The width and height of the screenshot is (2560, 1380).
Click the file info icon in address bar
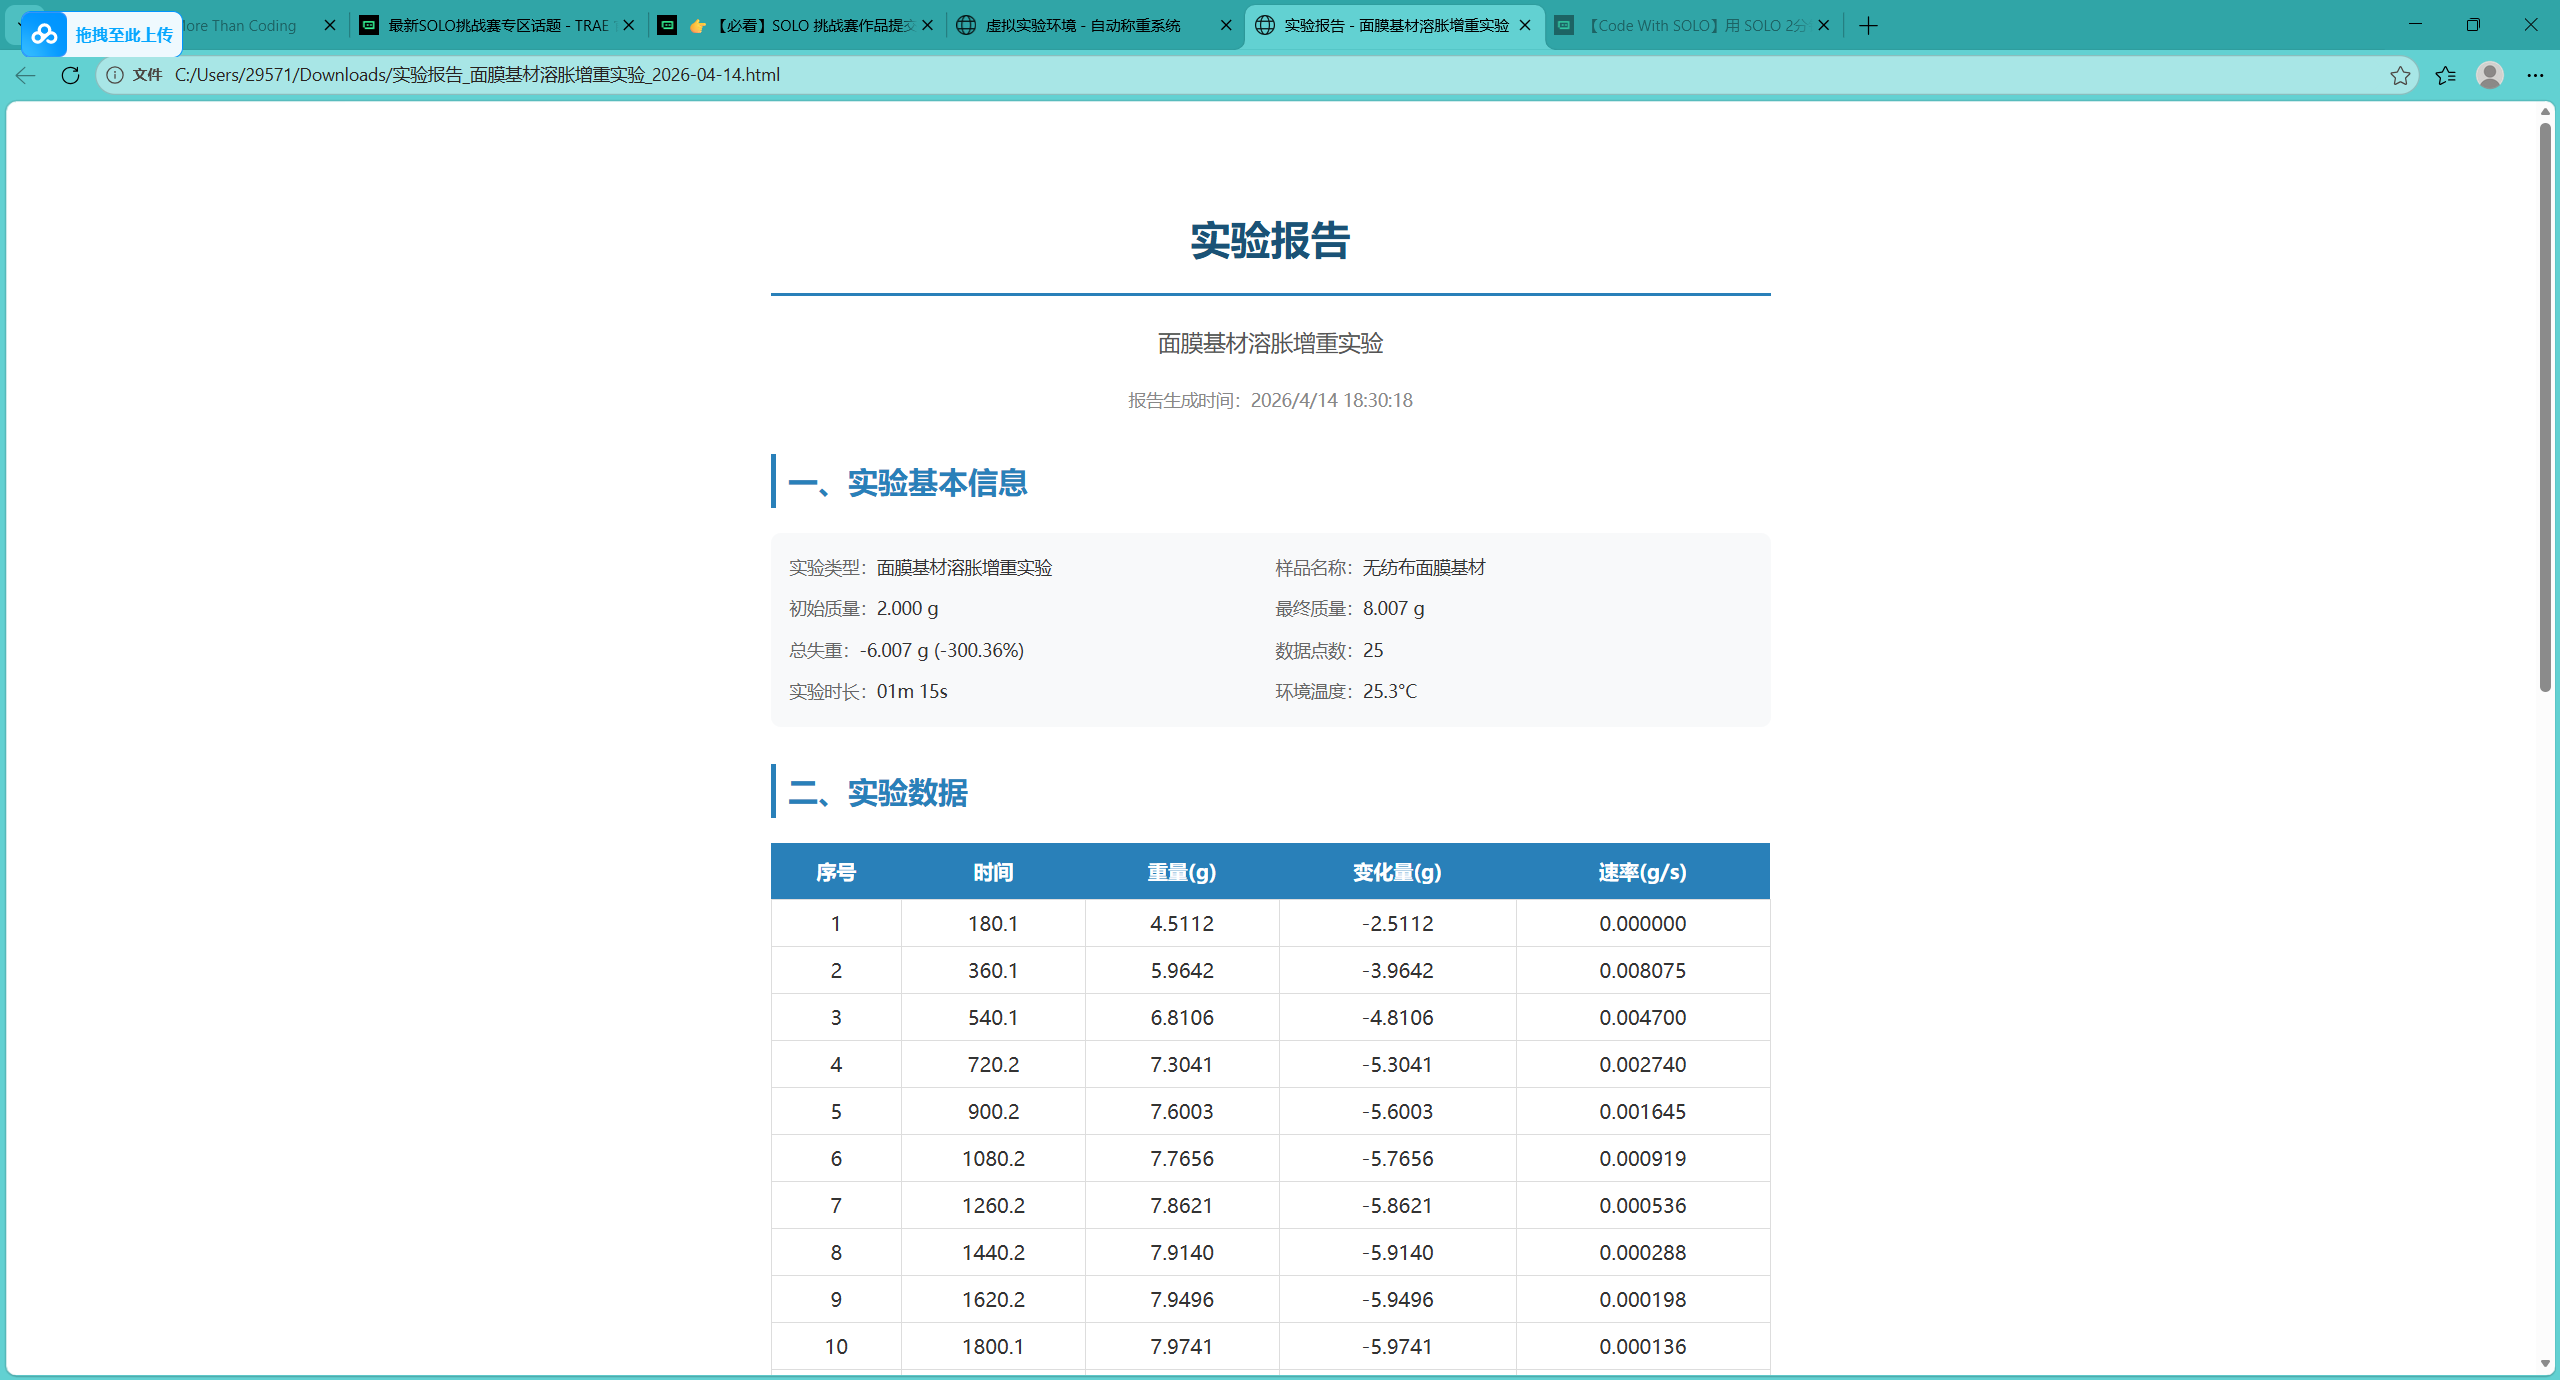tap(116, 75)
